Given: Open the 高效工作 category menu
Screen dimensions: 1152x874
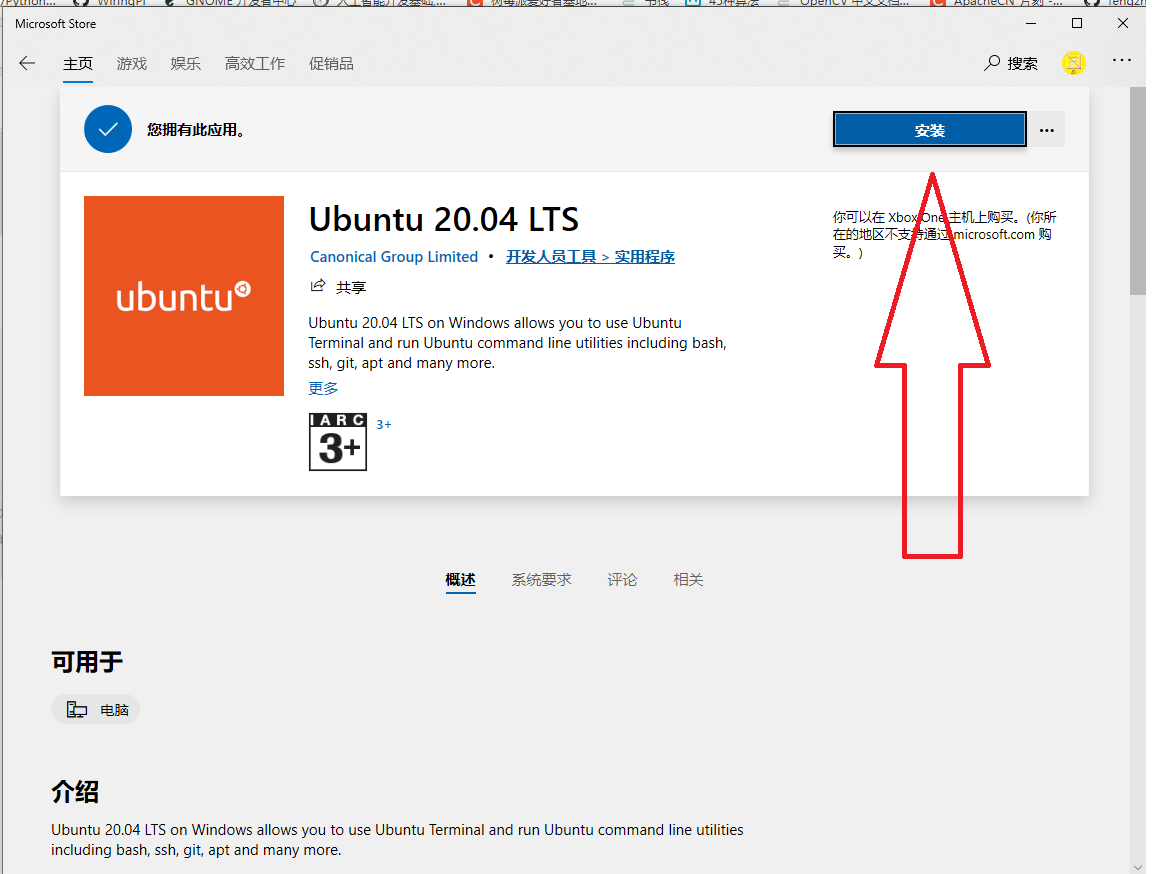Looking at the screenshot, I should (254, 62).
